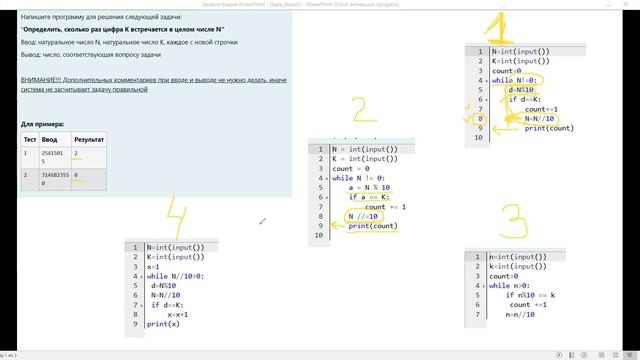Collapse the 'if a == K:' fold arrow in snippet 2

tap(327, 198)
